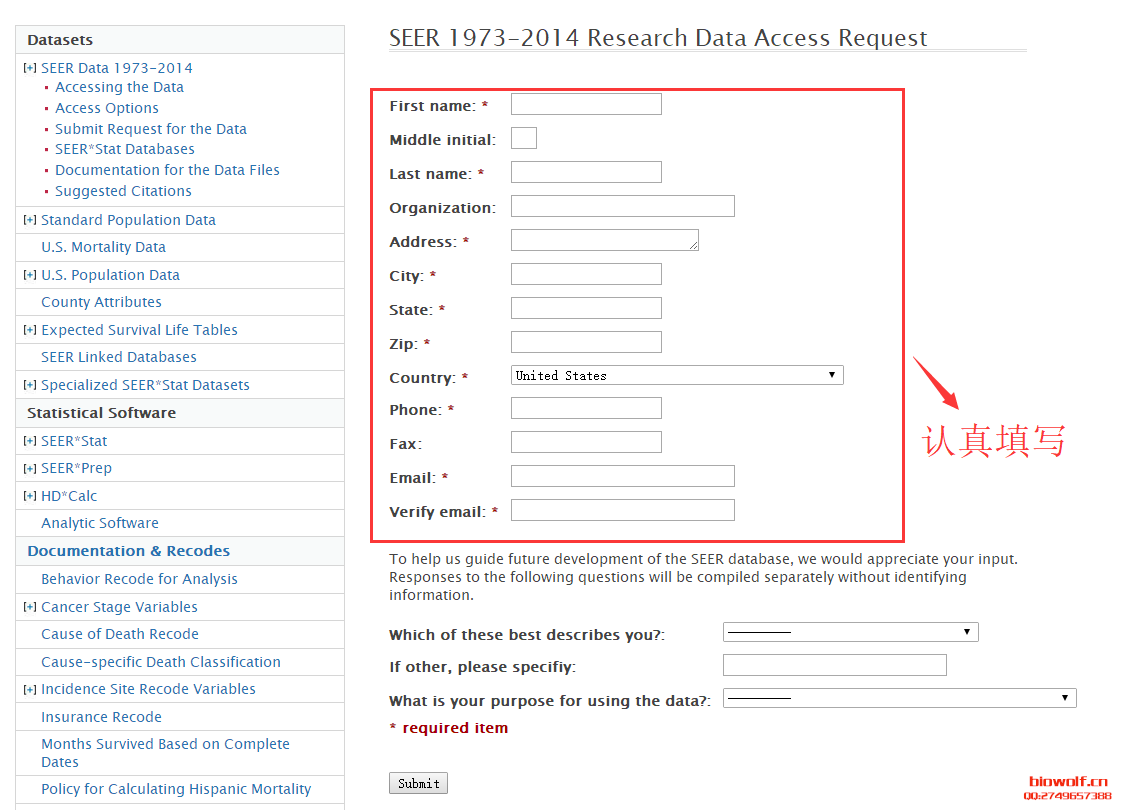Viewport: 1129px width, 810px height.
Task: Expand SEER Data 1973-2014 tree node
Action: pos(30,68)
